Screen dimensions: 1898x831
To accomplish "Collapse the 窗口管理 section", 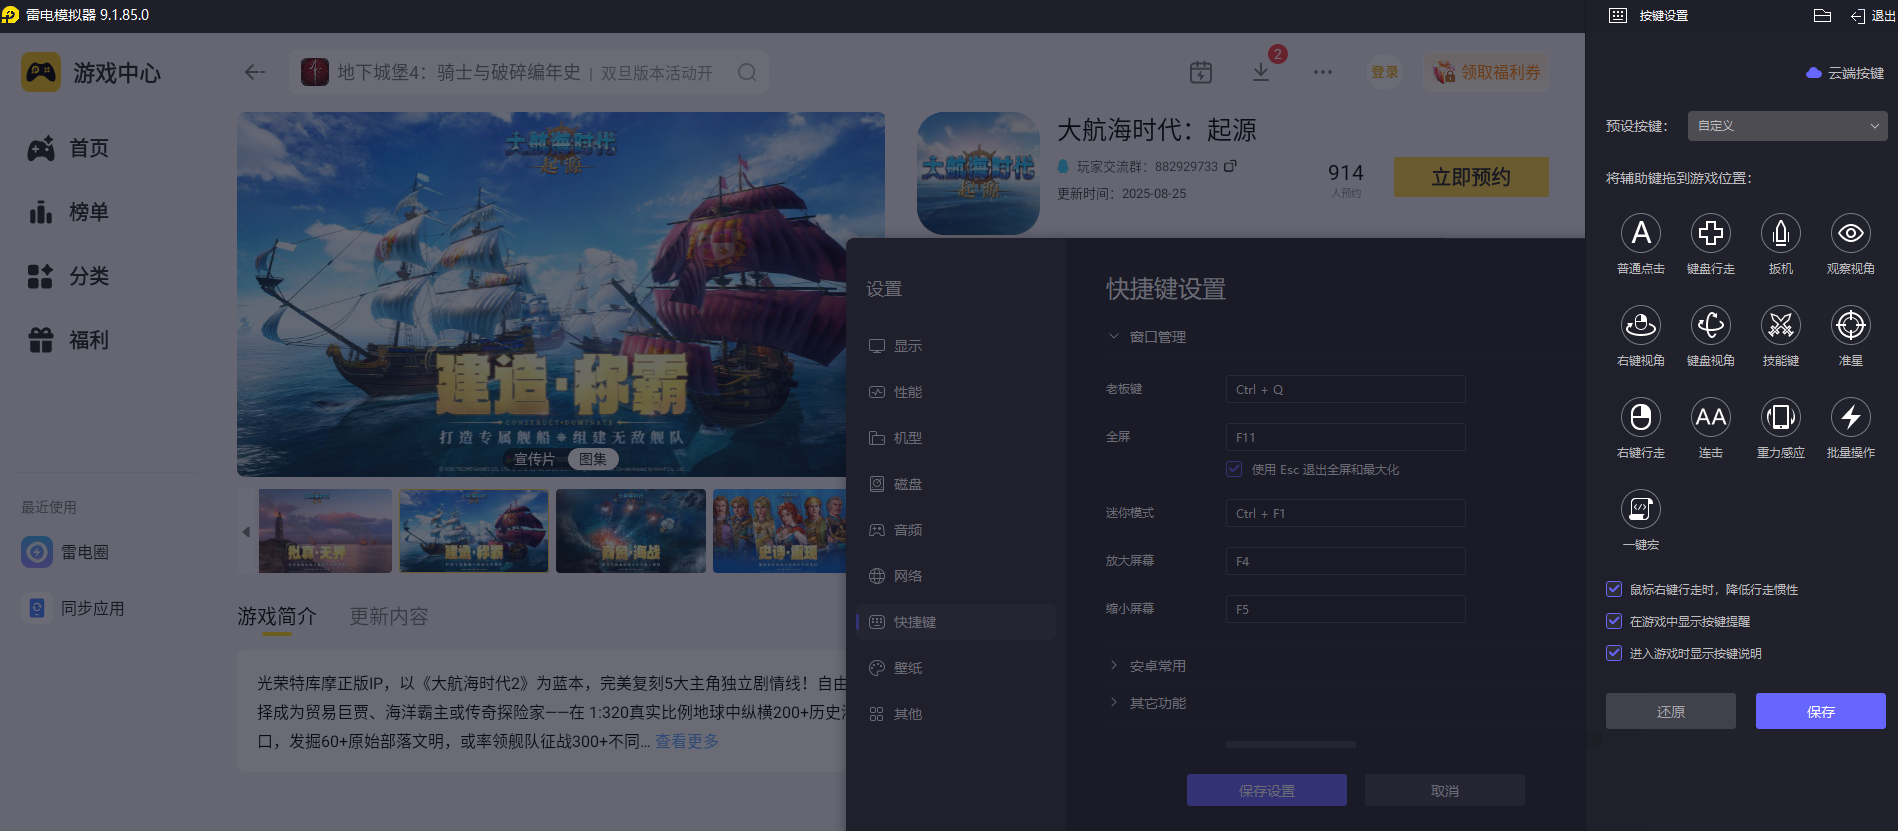I will [1157, 337].
